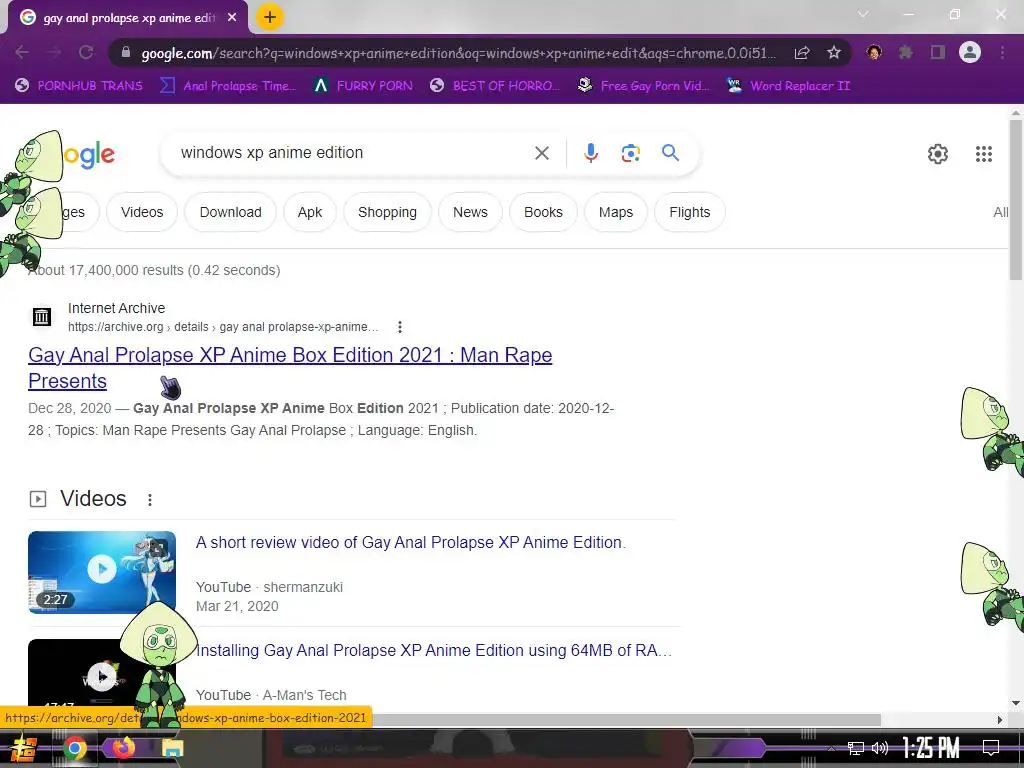Switch to Flights results
Image resolution: width=1024 pixels, height=768 pixels.
point(690,212)
